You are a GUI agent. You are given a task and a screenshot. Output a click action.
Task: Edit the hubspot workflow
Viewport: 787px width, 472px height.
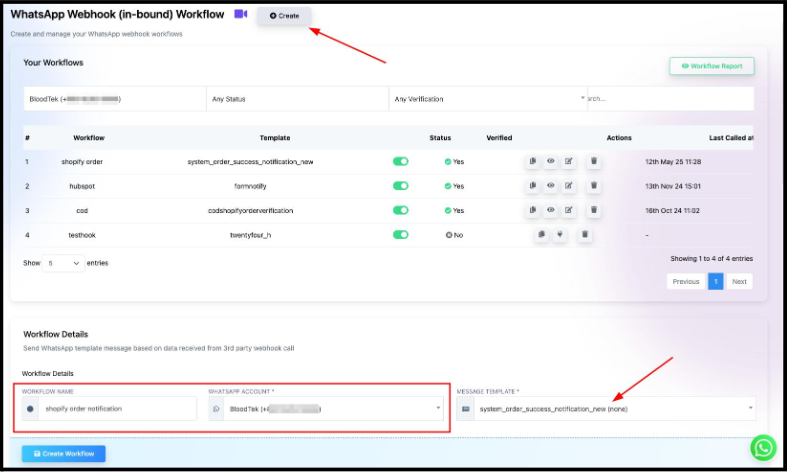coord(569,186)
